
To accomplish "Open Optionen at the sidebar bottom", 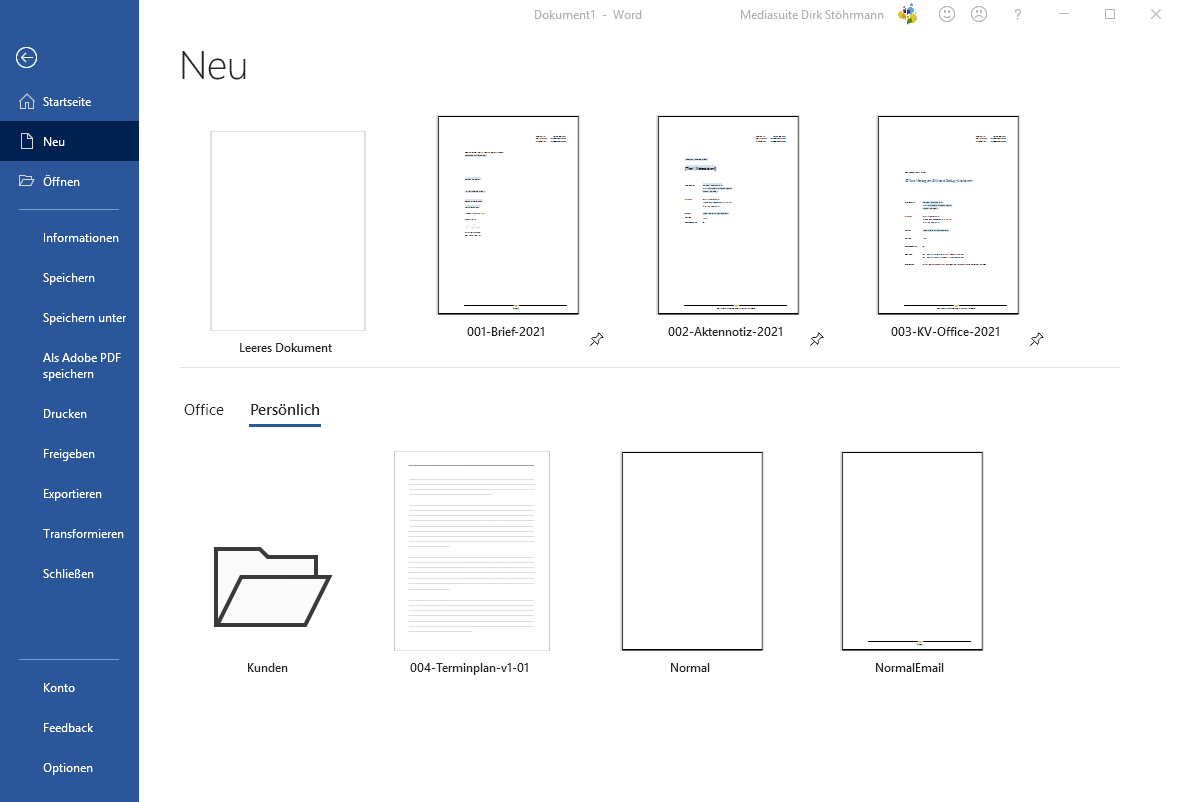I will point(68,768).
